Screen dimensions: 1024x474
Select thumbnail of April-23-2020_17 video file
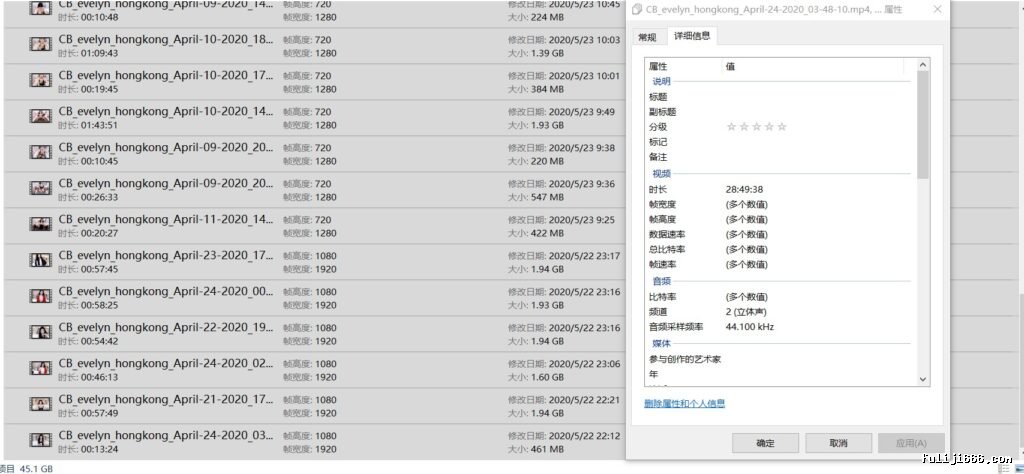click(x=40, y=260)
